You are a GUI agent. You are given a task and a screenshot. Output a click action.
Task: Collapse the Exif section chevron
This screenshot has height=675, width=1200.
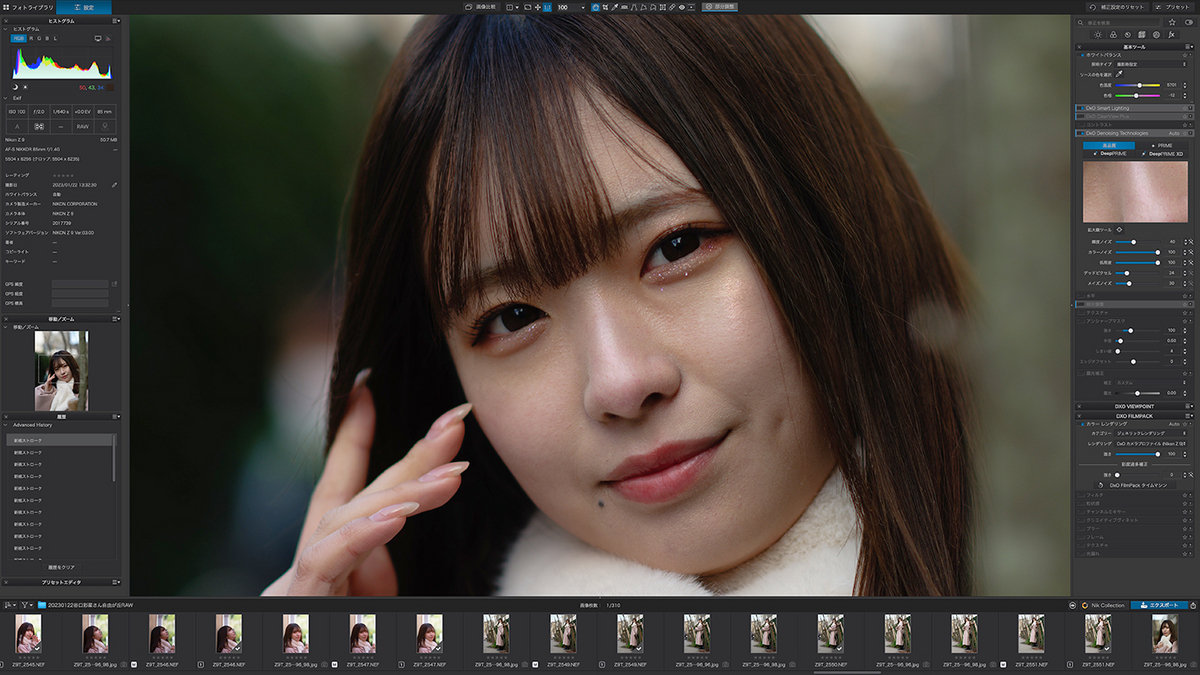pos(5,98)
